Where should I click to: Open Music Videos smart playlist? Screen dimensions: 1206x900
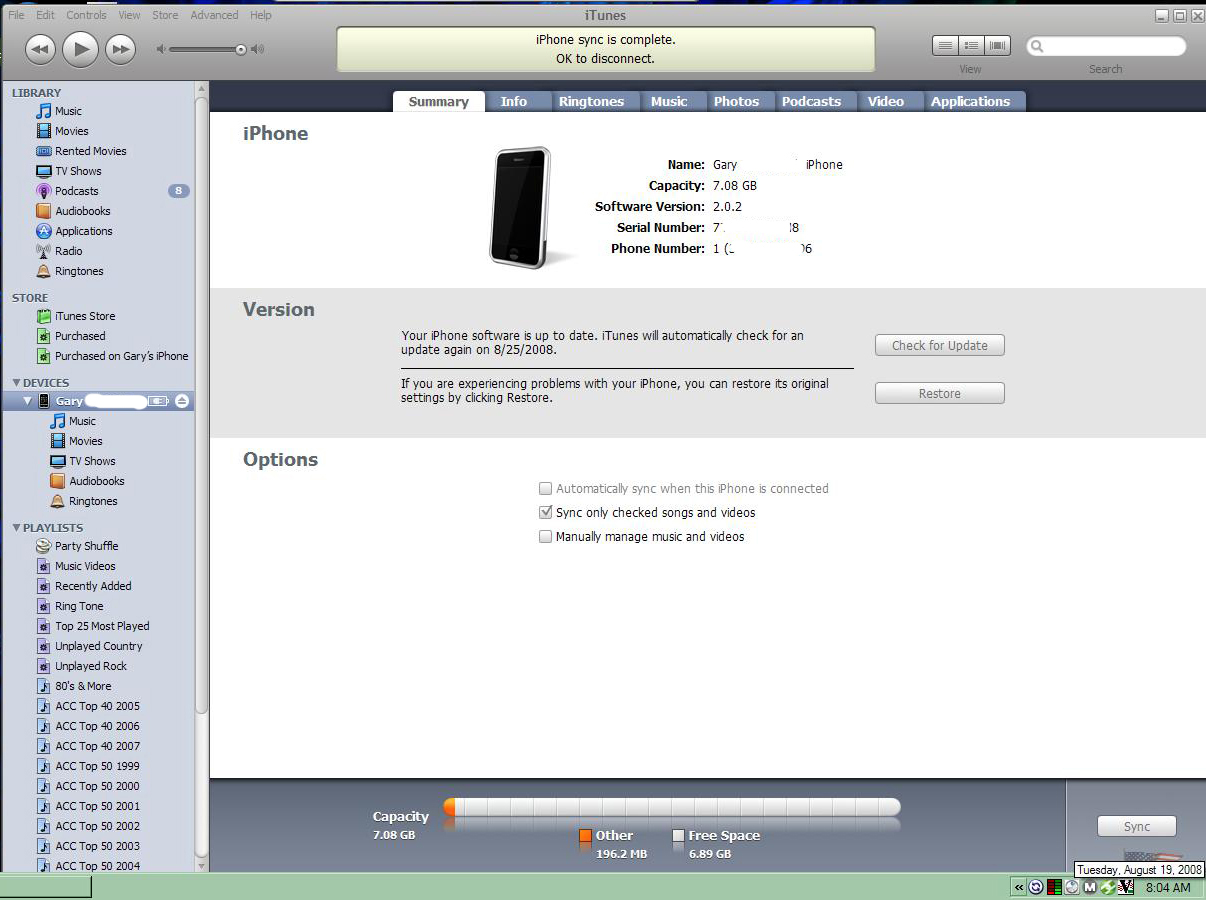pos(85,566)
